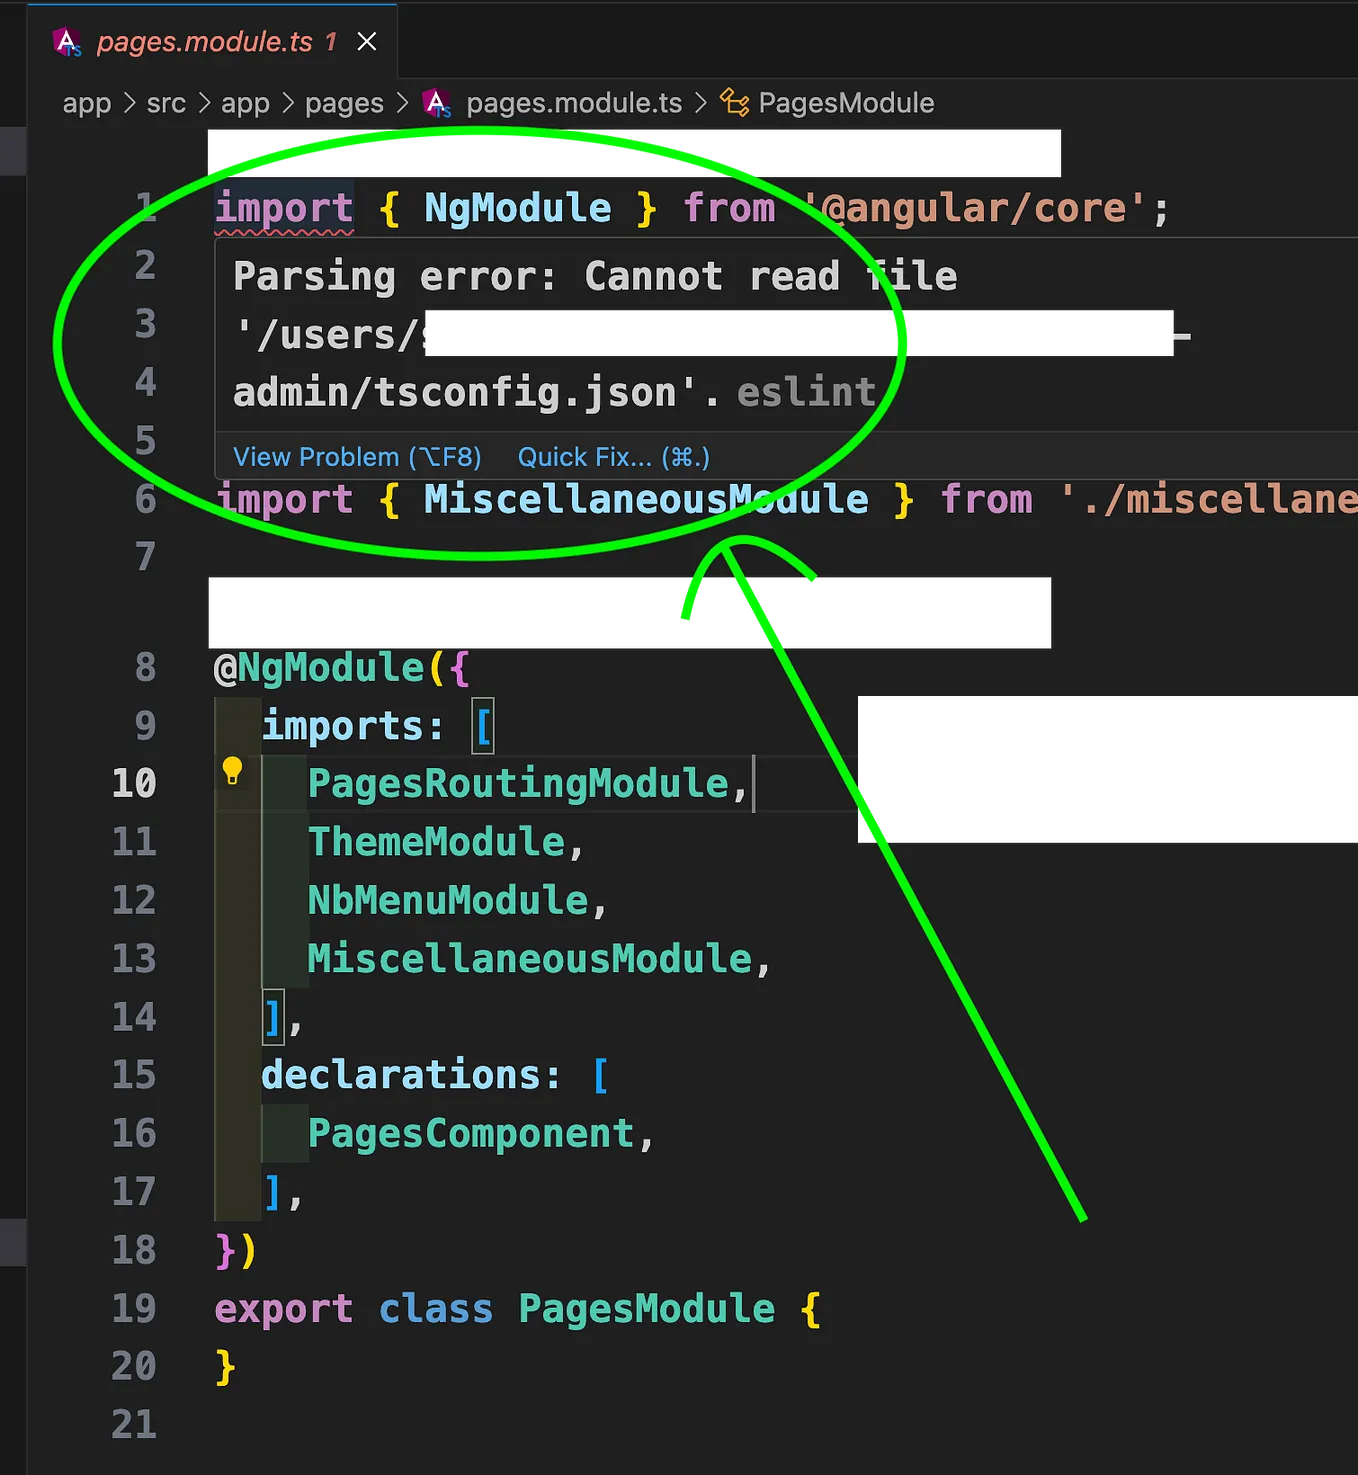This screenshot has width=1358, height=1475.
Task: Open the Quick Fix action
Action: [x=612, y=457]
